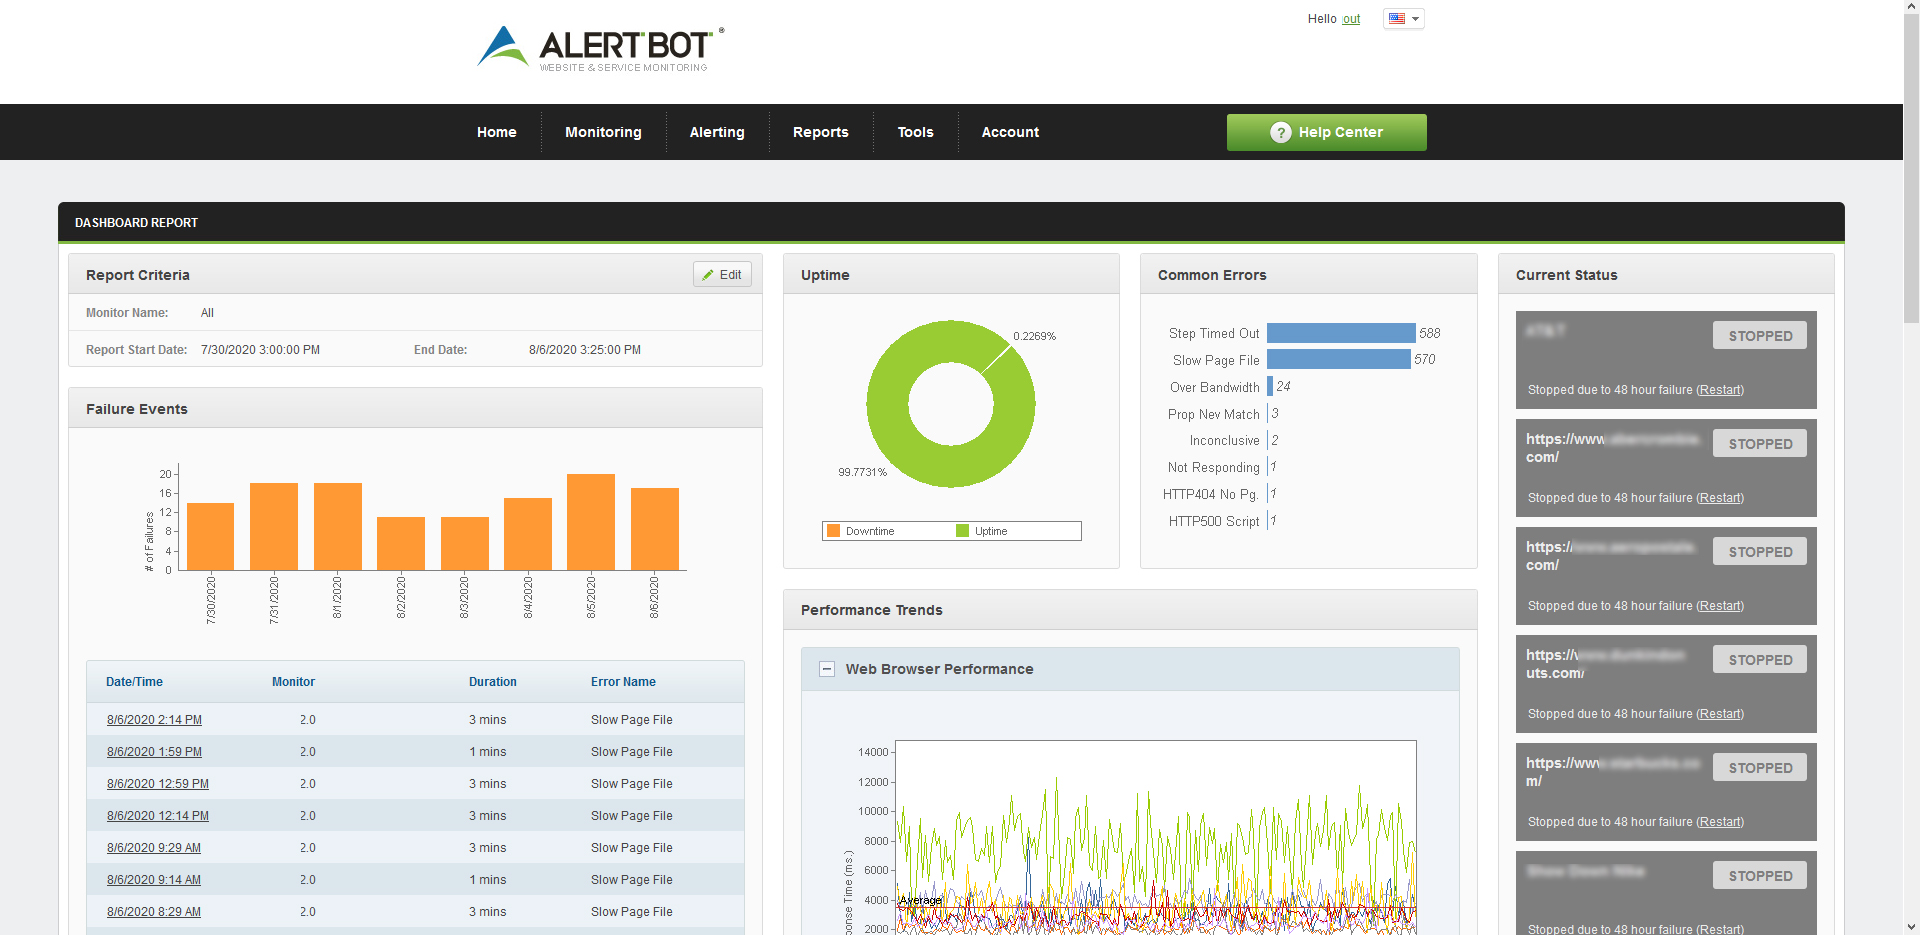
Task: Click the page scrollbar down arrow
Action: tap(1911, 927)
